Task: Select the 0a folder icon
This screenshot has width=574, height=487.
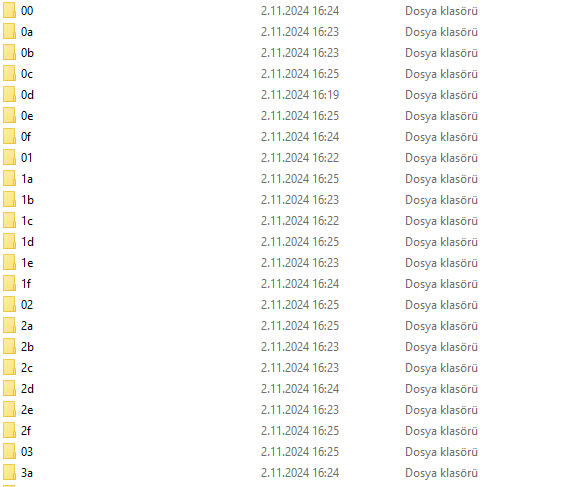Action: (10, 31)
